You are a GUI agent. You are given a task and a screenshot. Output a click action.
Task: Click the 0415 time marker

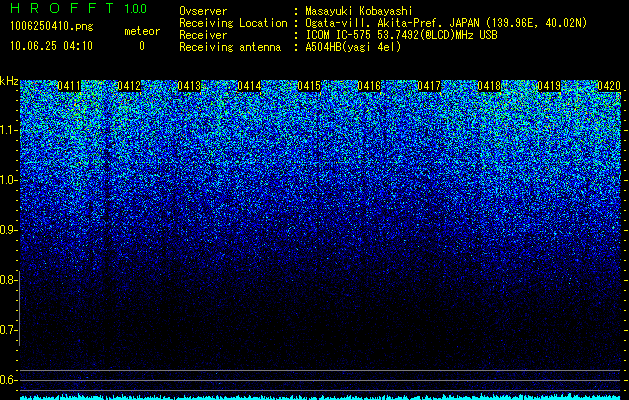(309, 86)
